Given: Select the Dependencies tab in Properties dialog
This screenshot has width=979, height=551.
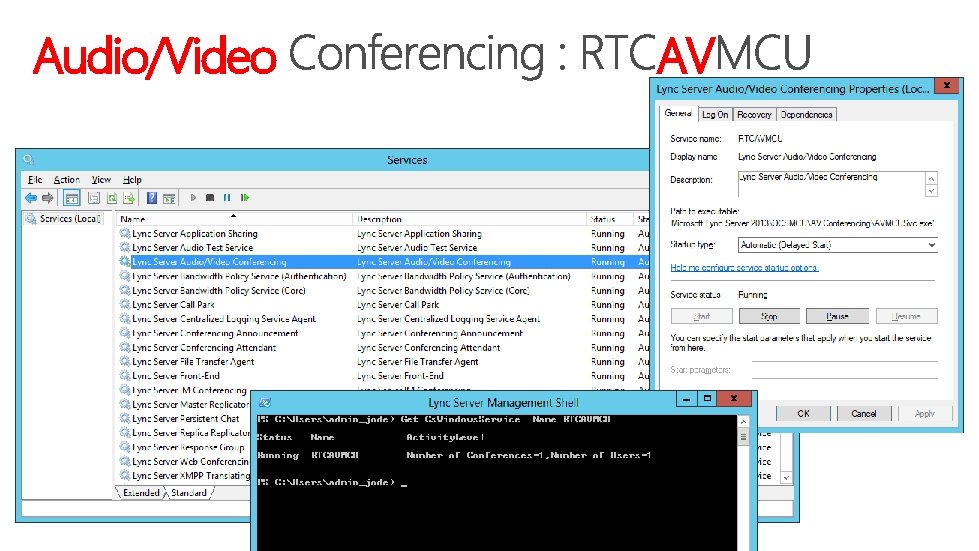Looking at the screenshot, I should click(x=806, y=115).
